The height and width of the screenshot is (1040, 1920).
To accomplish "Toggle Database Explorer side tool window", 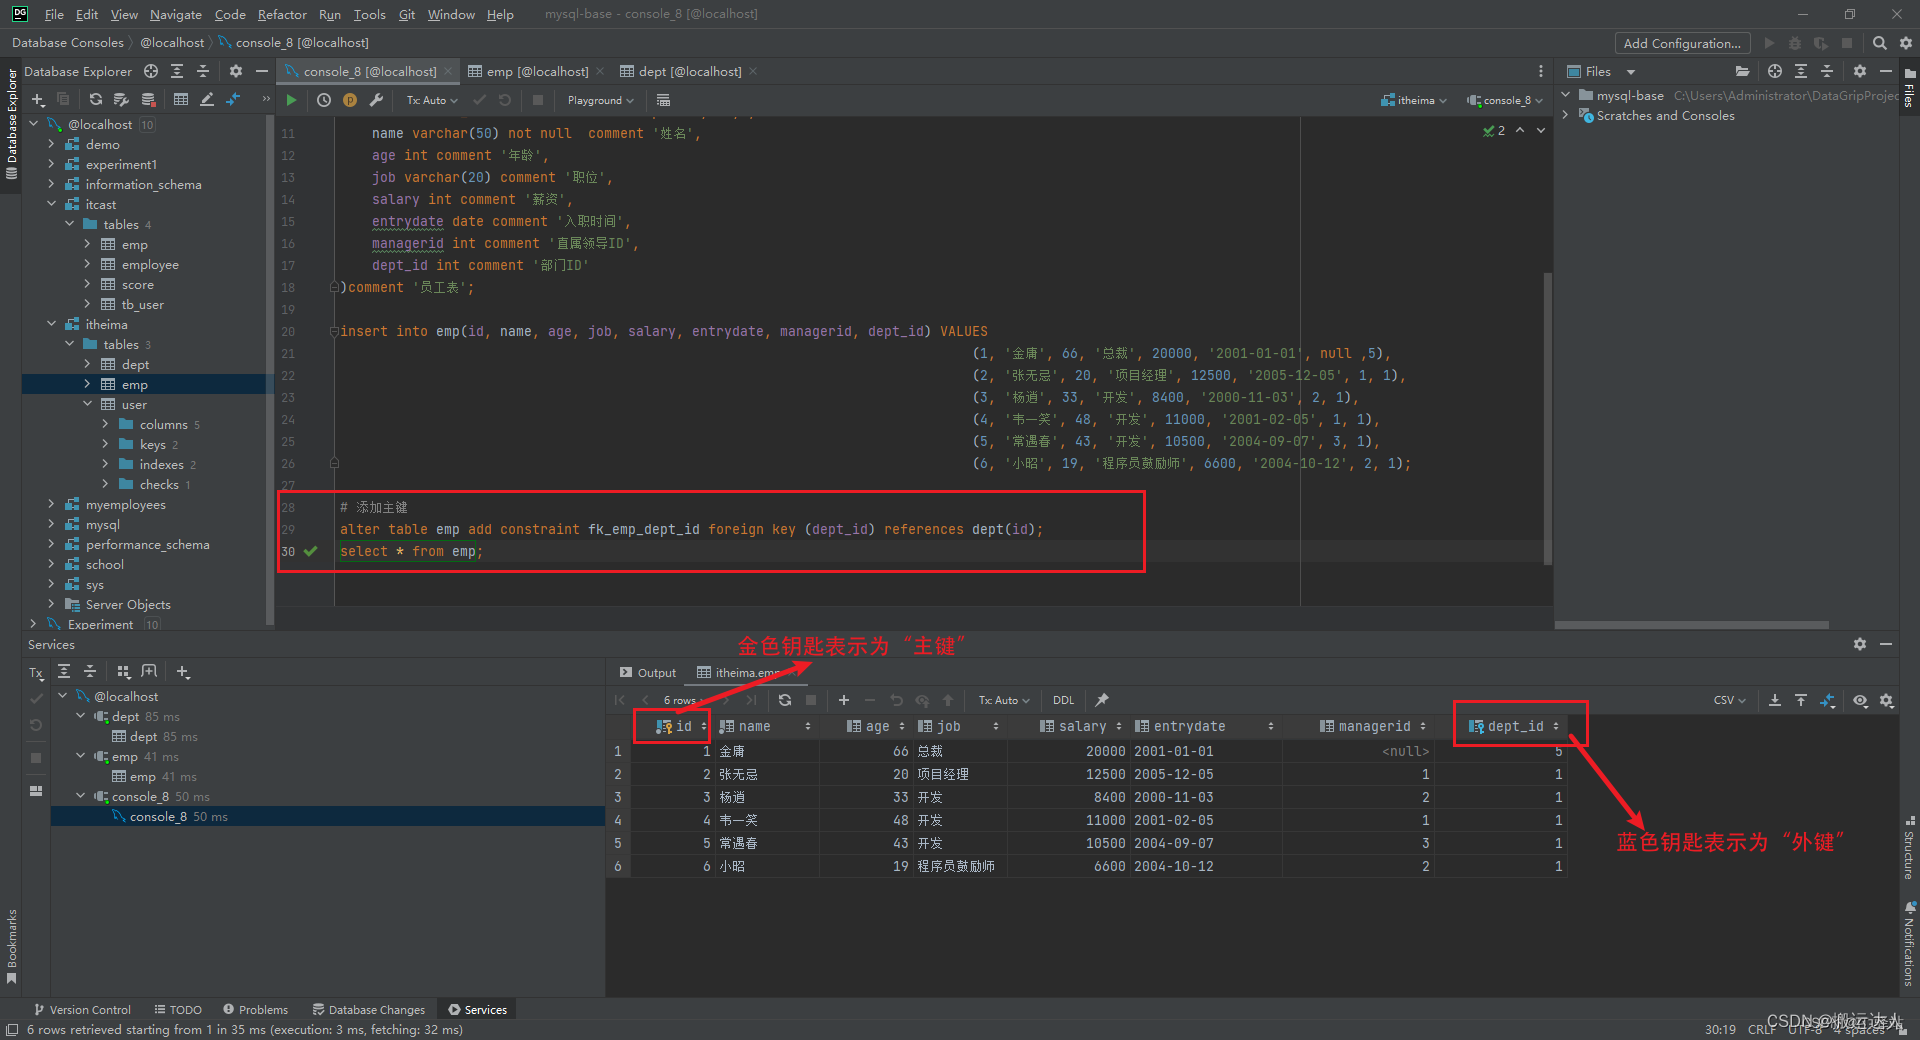I will click(x=11, y=124).
